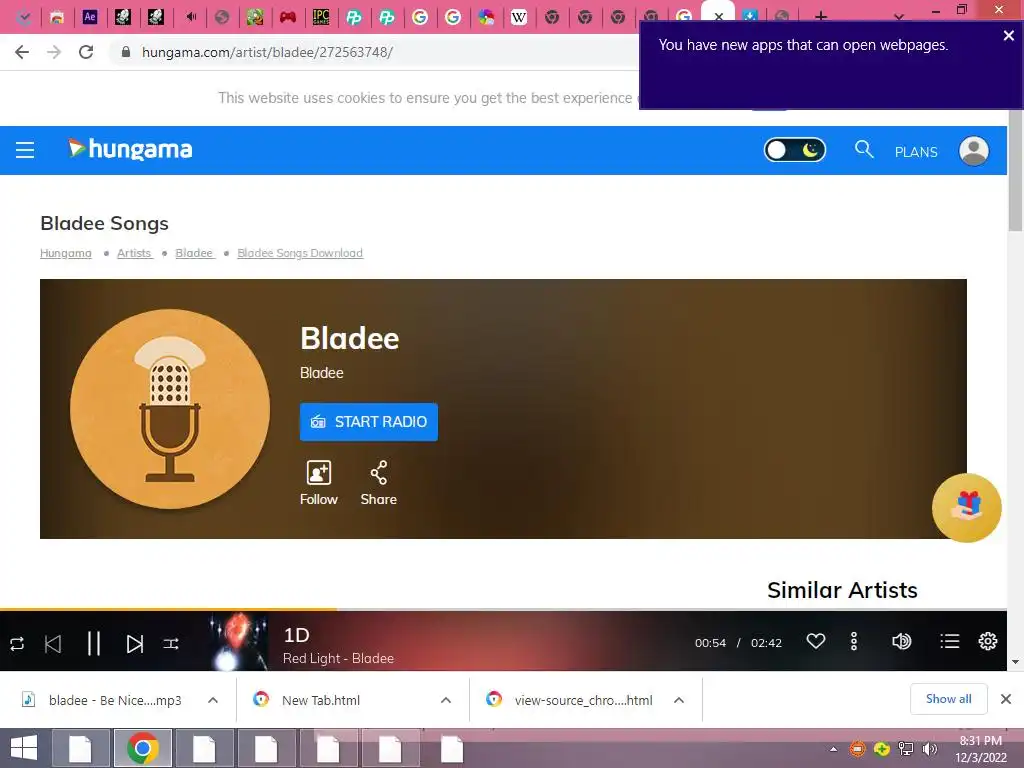Screen dimensions: 1024x768
Task: Pause the playing song
Action: [x=93, y=644]
